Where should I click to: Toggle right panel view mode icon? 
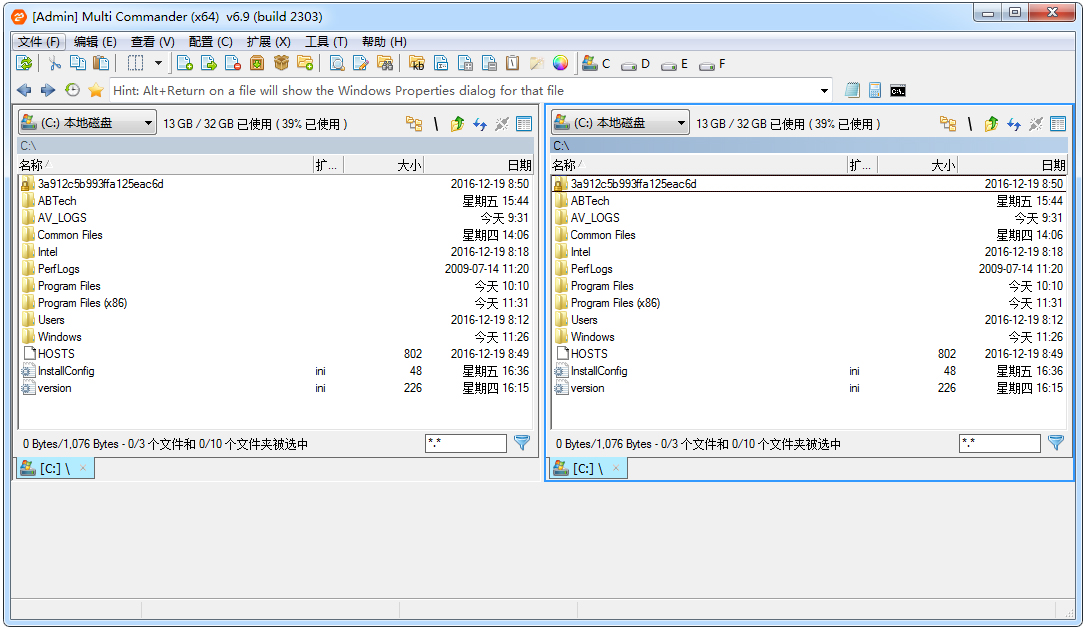1058,124
